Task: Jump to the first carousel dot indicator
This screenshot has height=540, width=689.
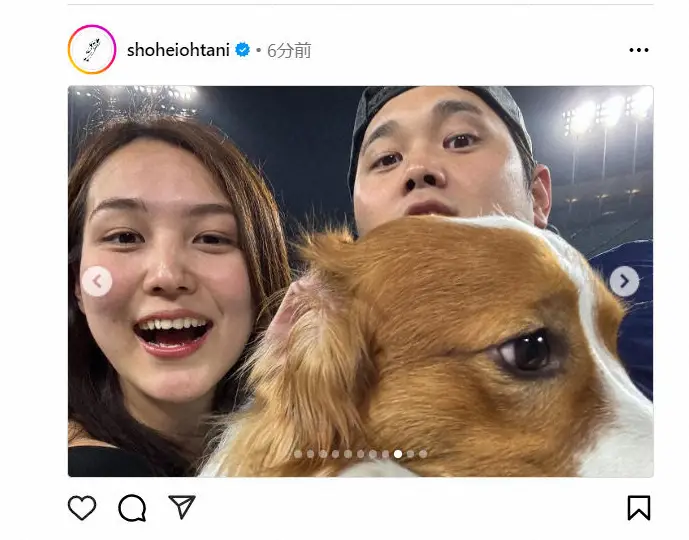Action: pos(298,454)
